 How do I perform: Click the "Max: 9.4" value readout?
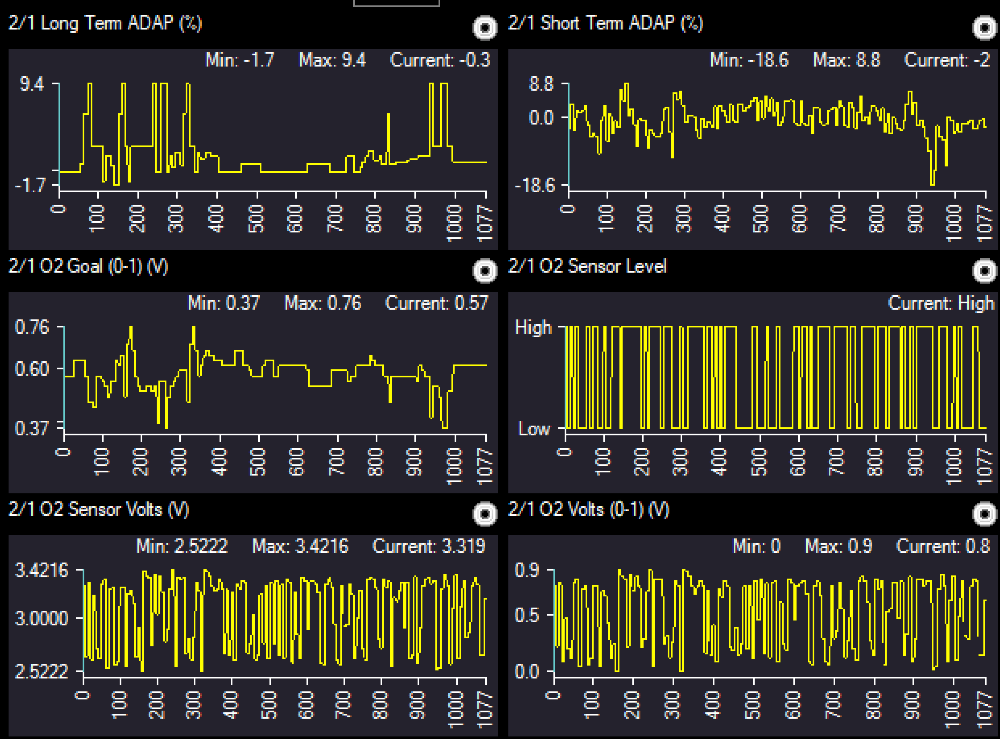click(332, 60)
